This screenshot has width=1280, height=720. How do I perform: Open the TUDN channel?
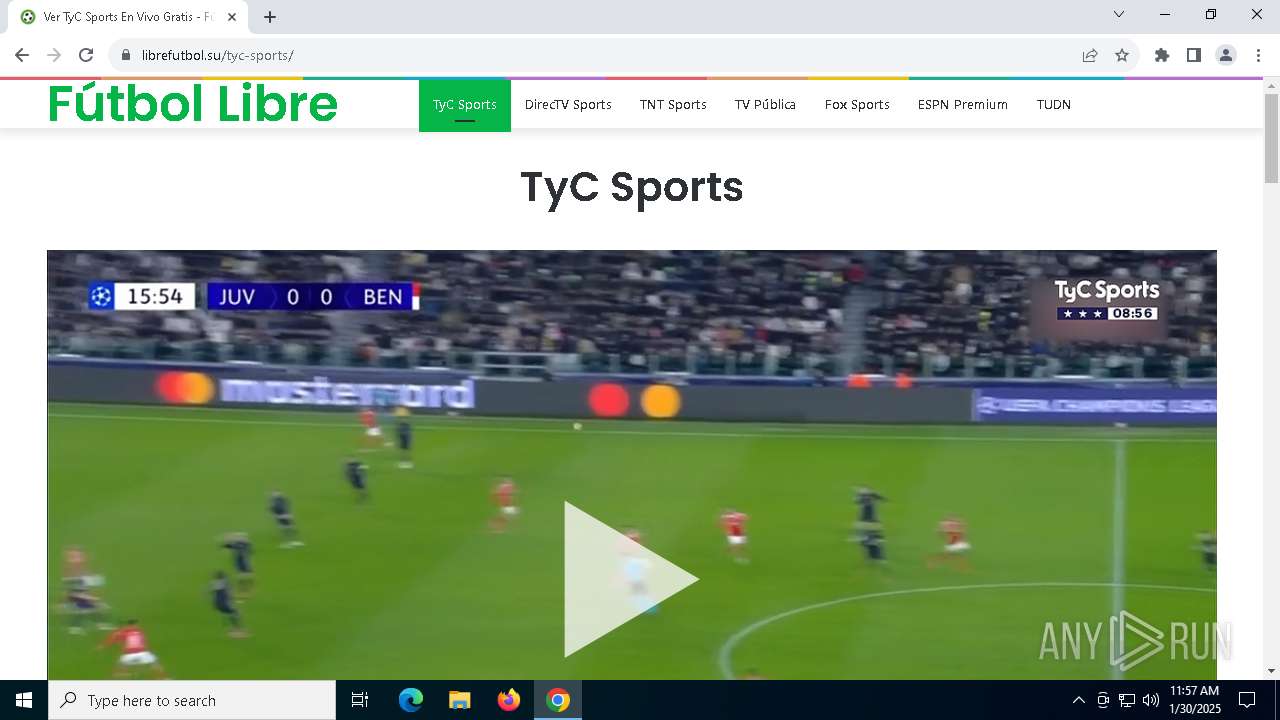(1054, 105)
